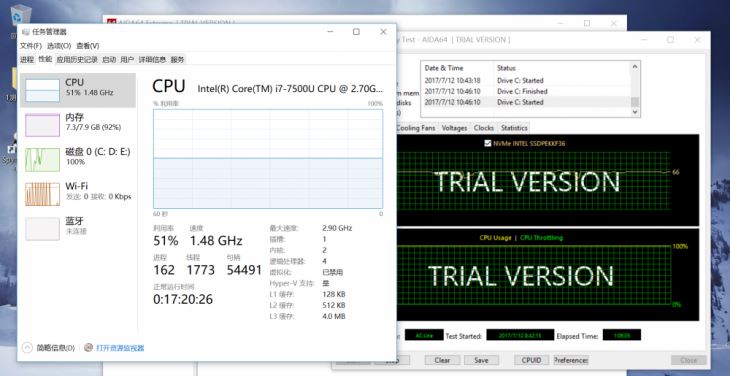Screen dimensions: 730x376
Task: Select the 蓝牙 Bluetooth graph thumbnail
Action: [x=42, y=229]
